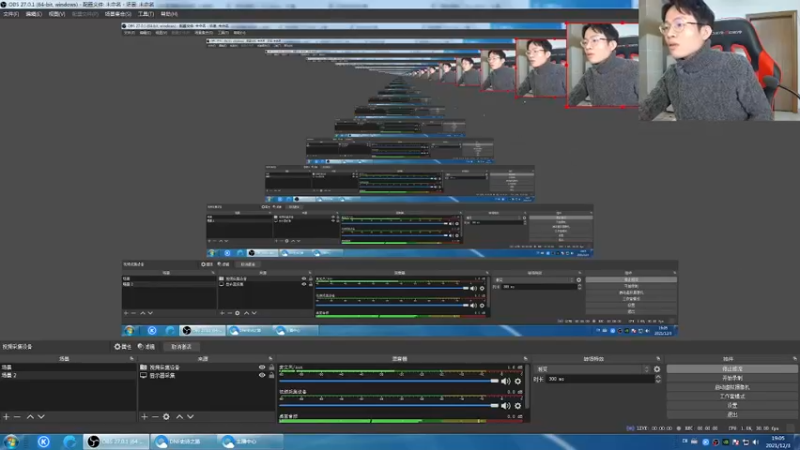Viewport: 800px width, 450px height.
Task: Pop out the Sources dock
Action: tap(270, 359)
